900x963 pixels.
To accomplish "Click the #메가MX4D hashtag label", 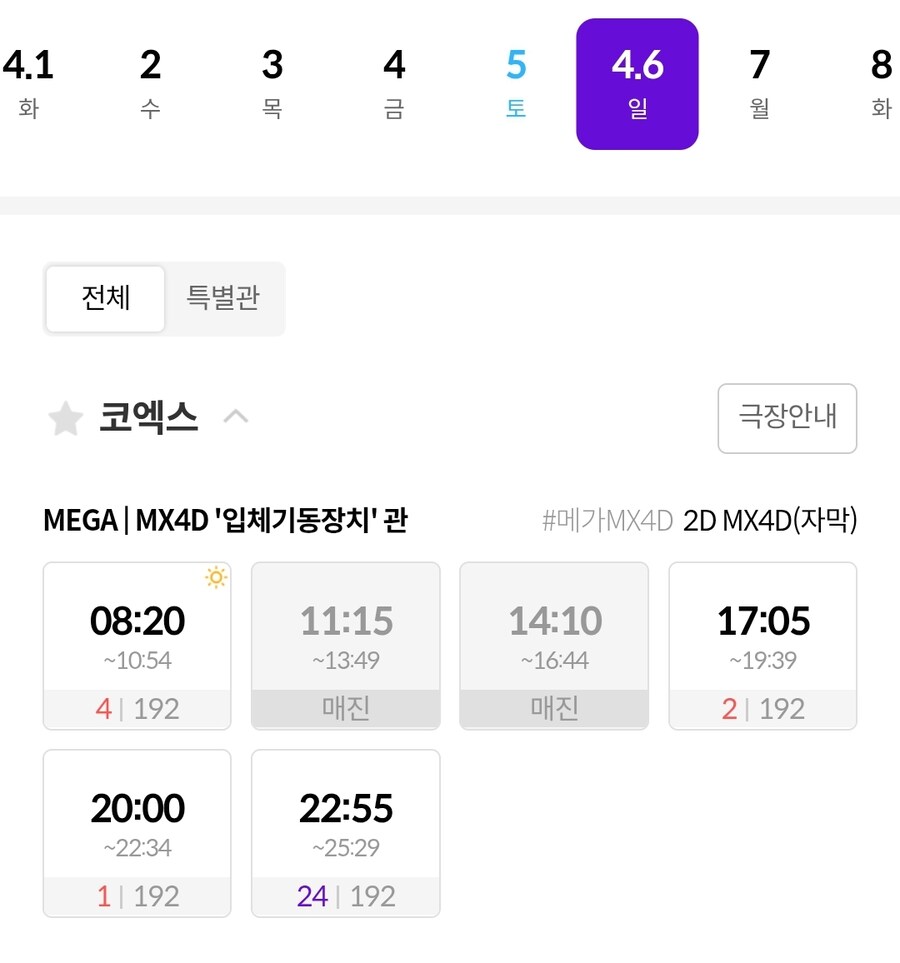I will point(607,521).
